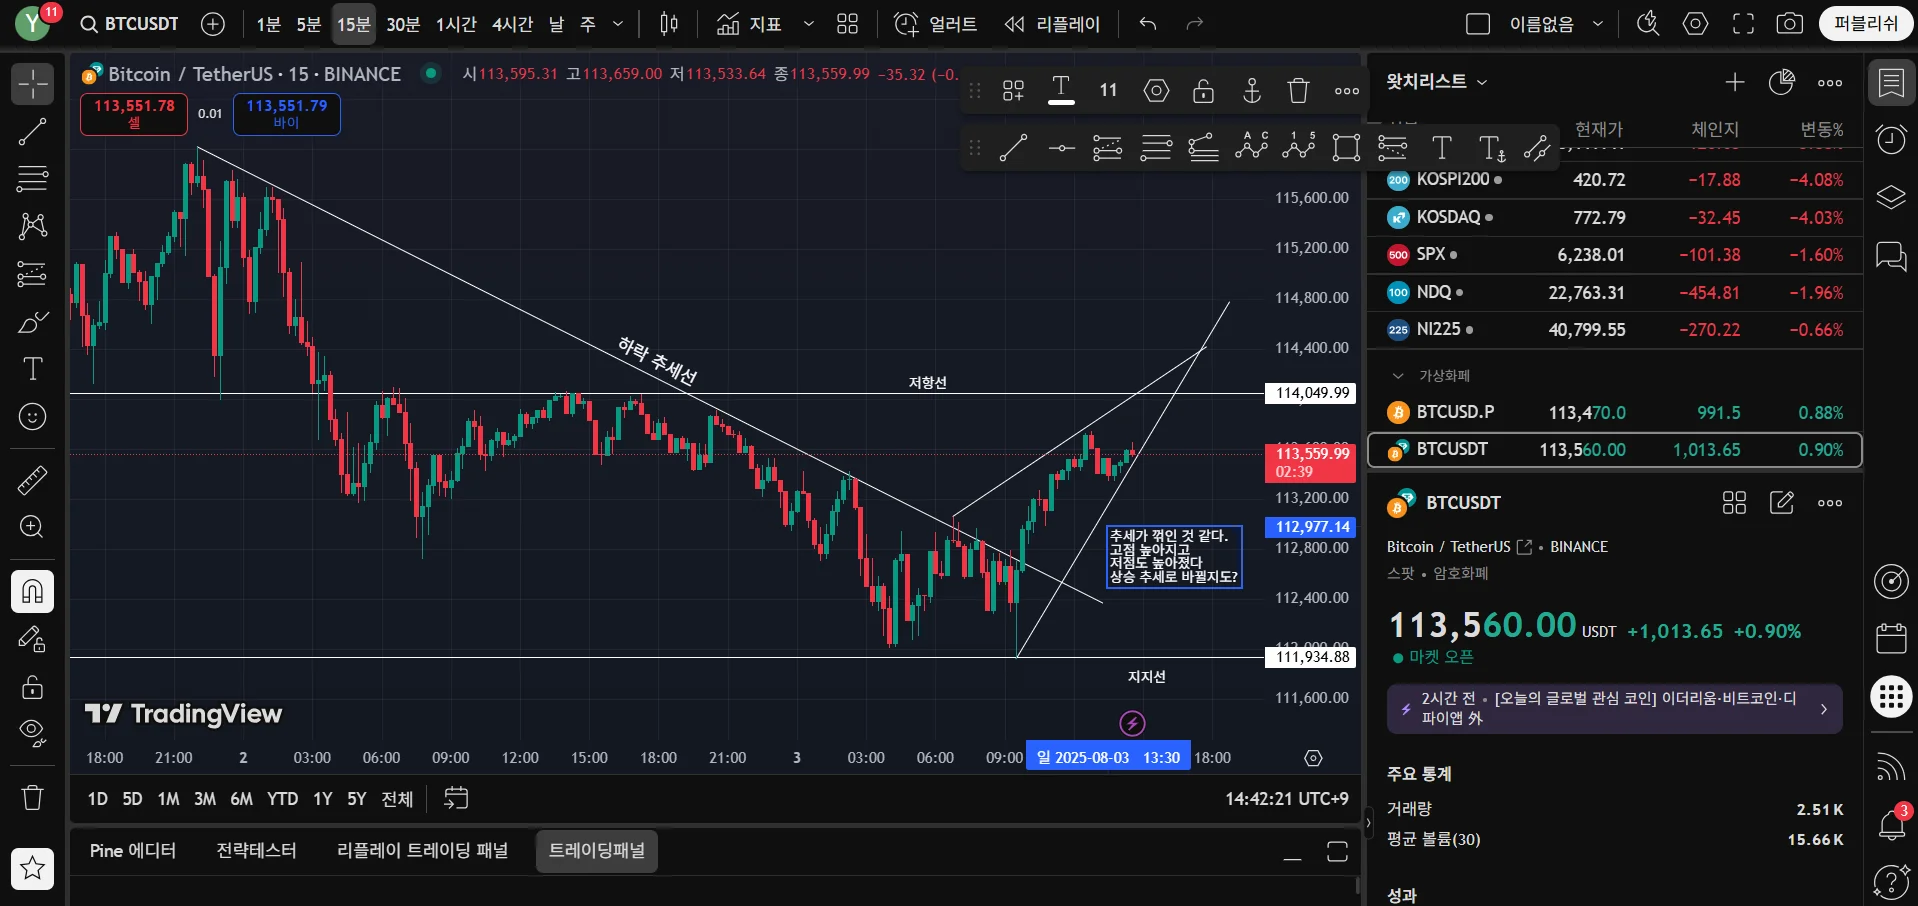This screenshot has width=1918, height=906.
Task: Open the 전략테스터 tab
Action: (x=256, y=851)
